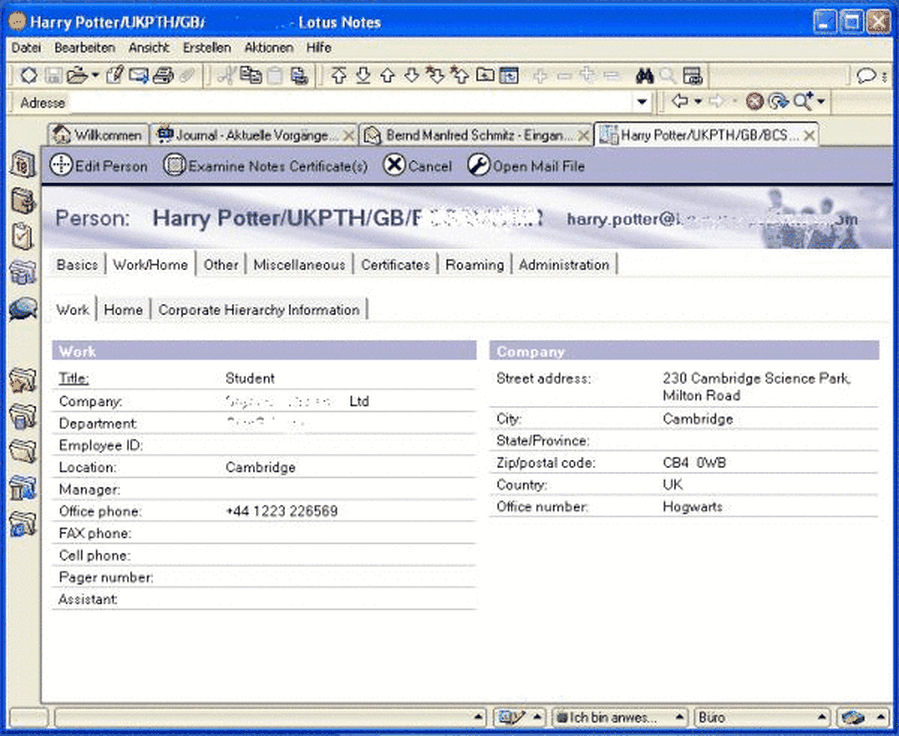This screenshot has height=736, width=899.
Task: Click the Stop red circle icon
Action: [755, 101]
